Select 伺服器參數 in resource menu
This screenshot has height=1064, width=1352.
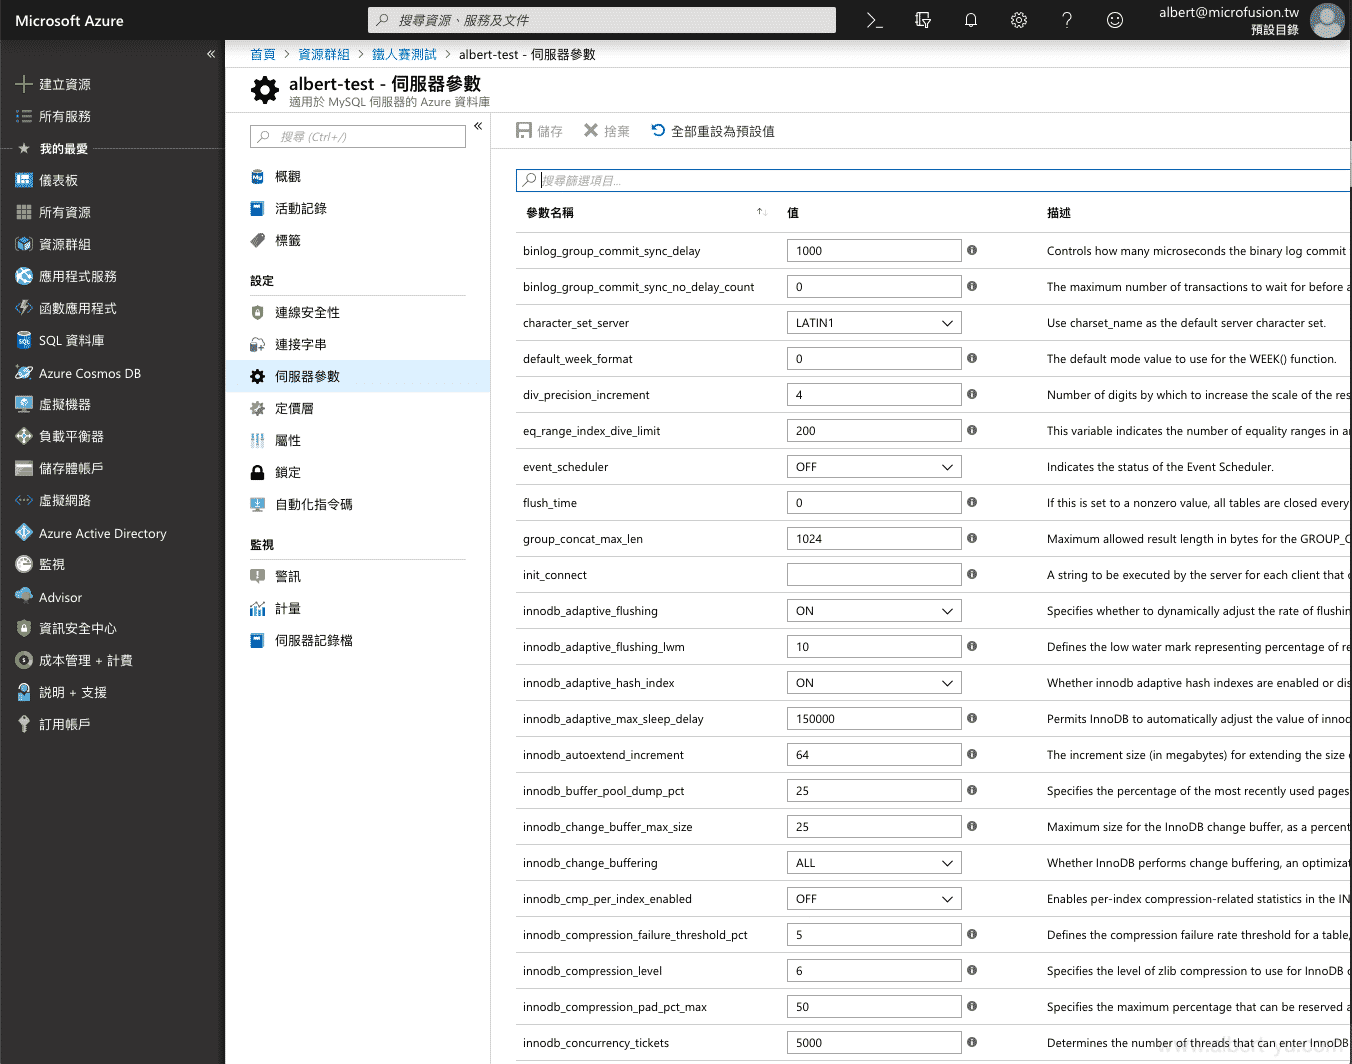358,376
